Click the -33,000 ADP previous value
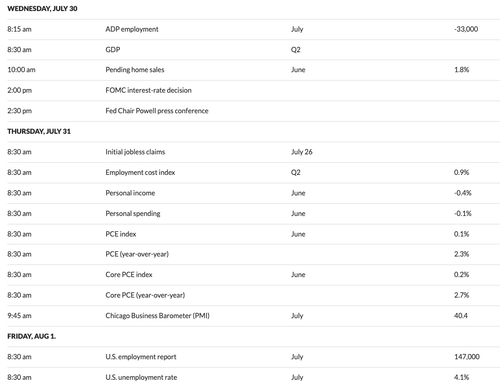This screenshot has width=500, height=384. [466, 29]
